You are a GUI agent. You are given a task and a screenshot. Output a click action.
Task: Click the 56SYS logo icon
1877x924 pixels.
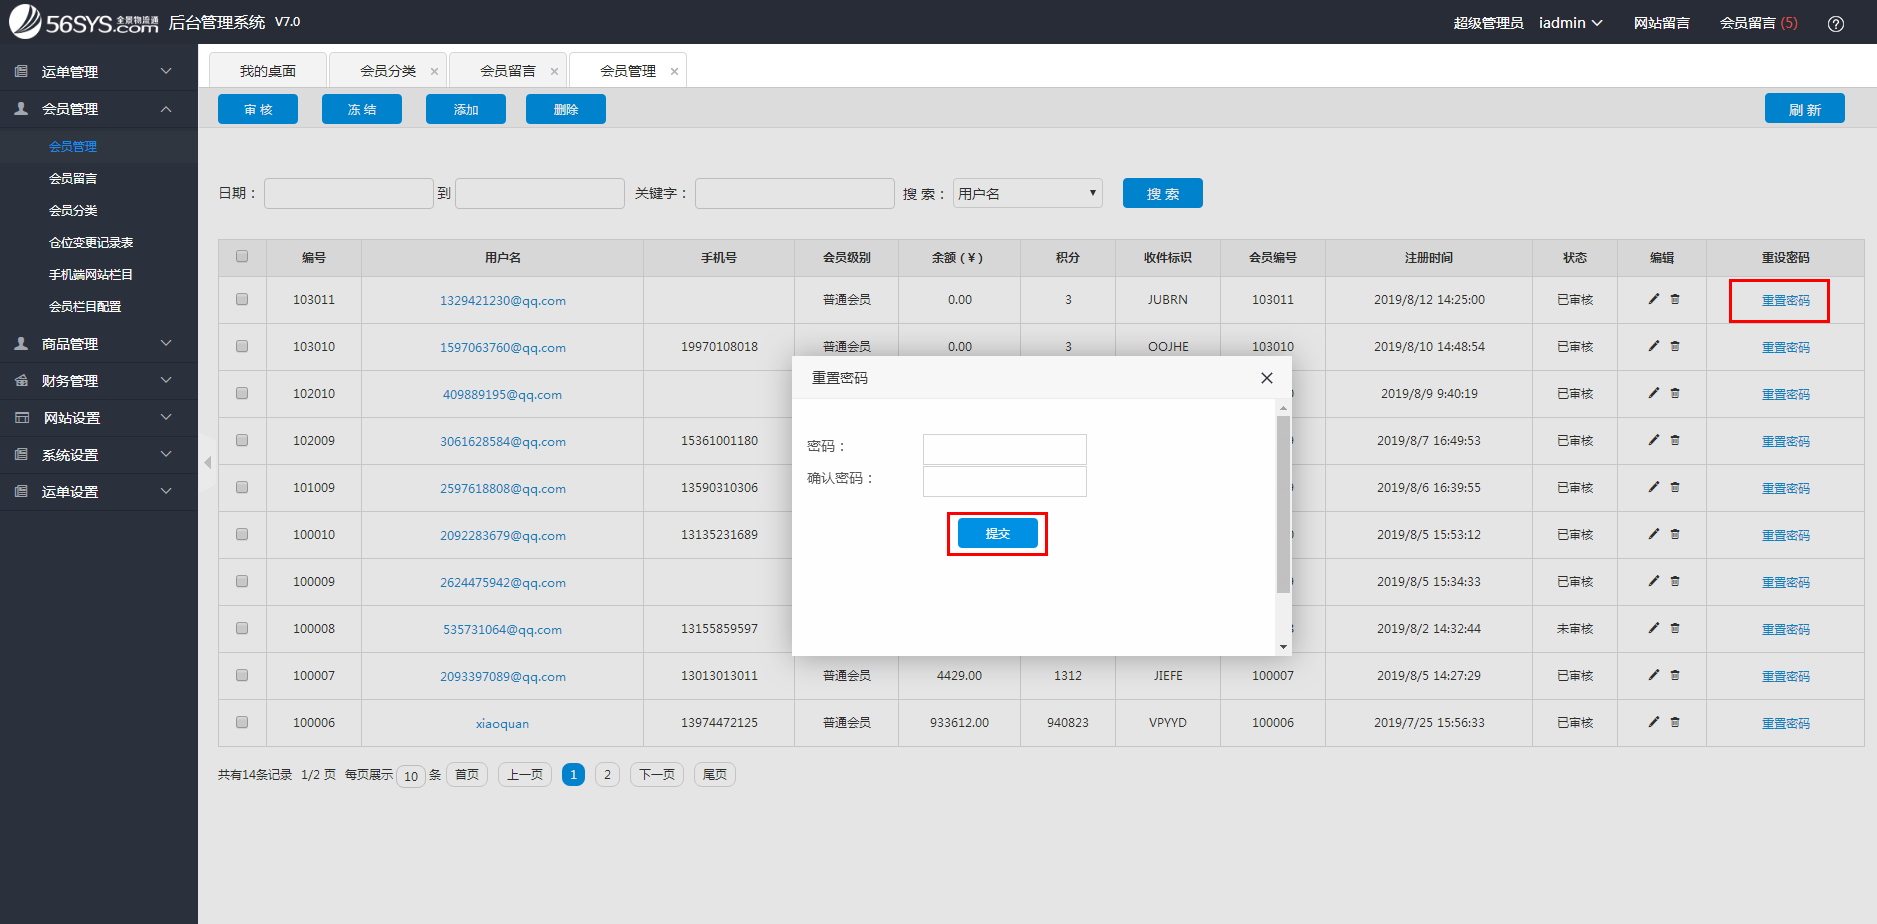(22, 22)
